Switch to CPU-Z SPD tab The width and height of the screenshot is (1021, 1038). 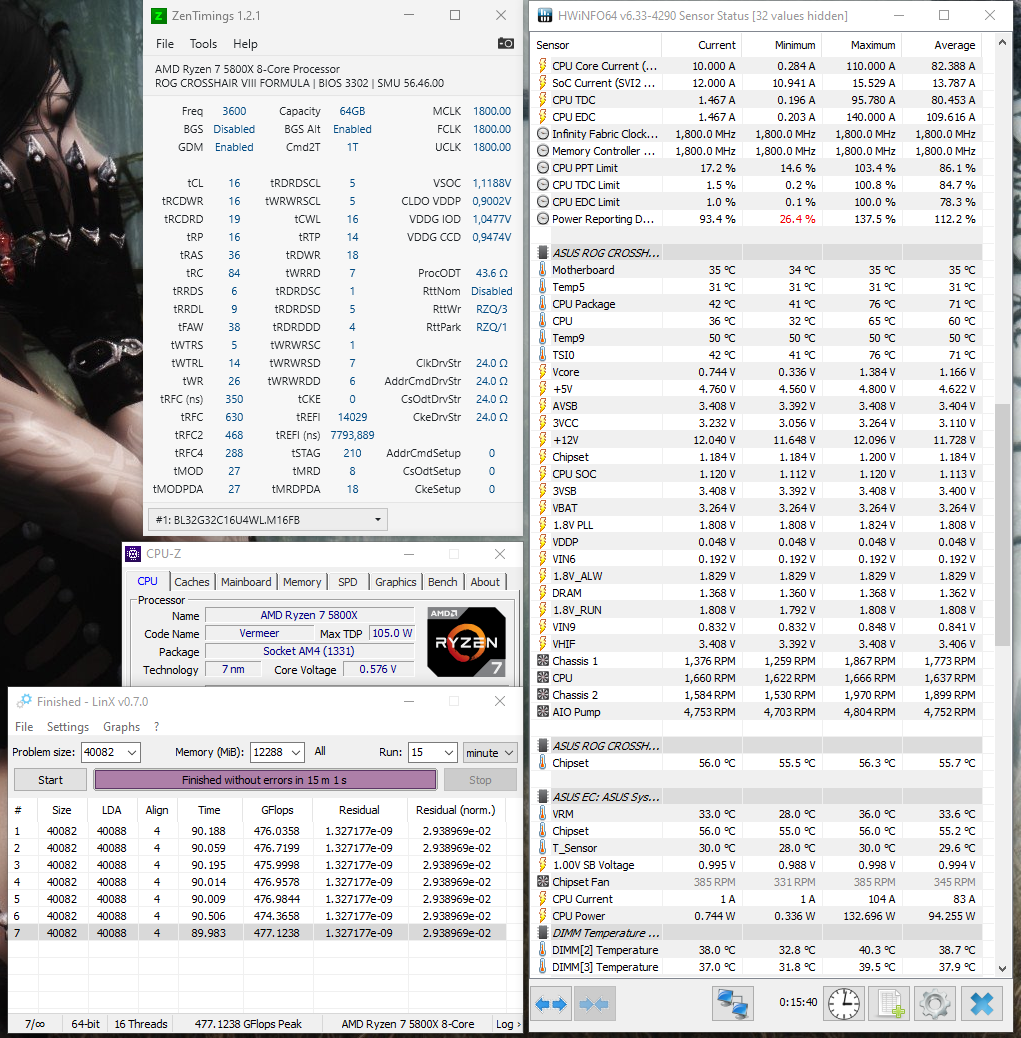[x=348, y=582]
